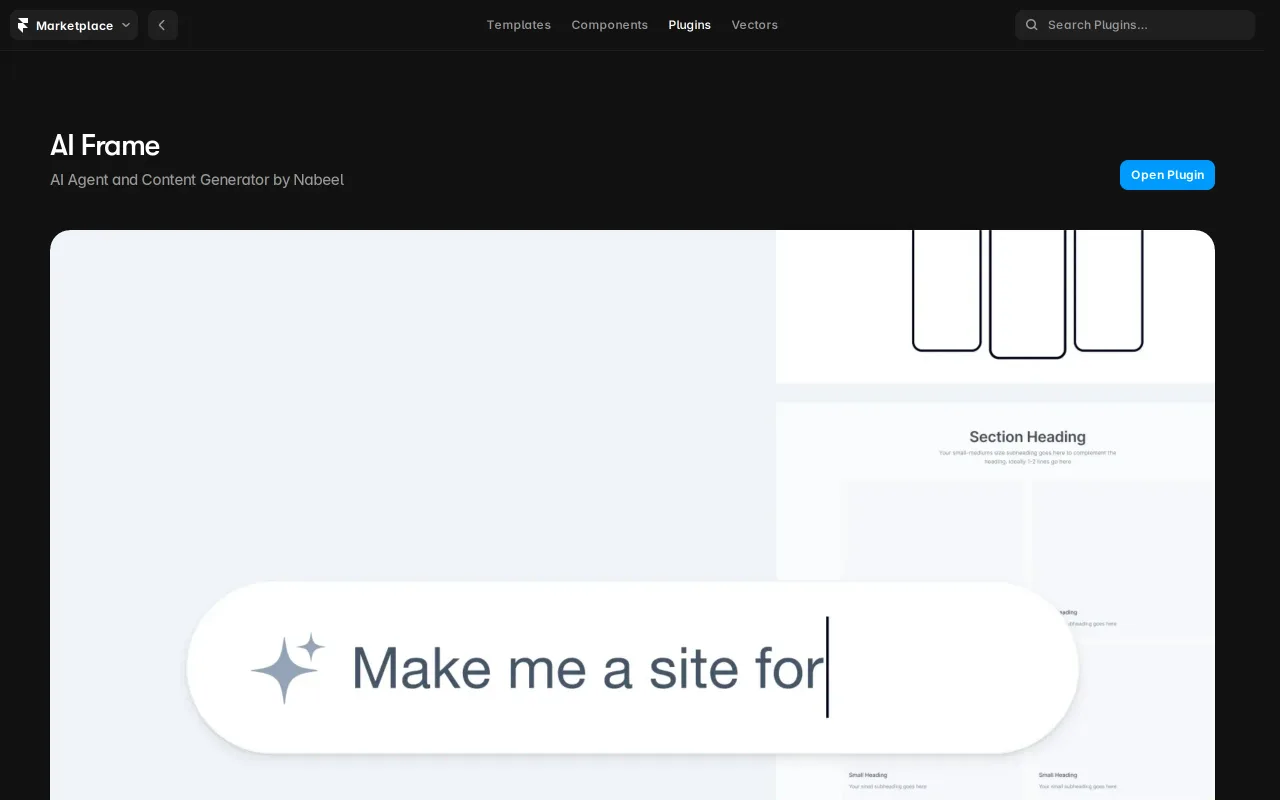Click the search magnifier icon
The image size is (1280, 800).
(1032, 25)
